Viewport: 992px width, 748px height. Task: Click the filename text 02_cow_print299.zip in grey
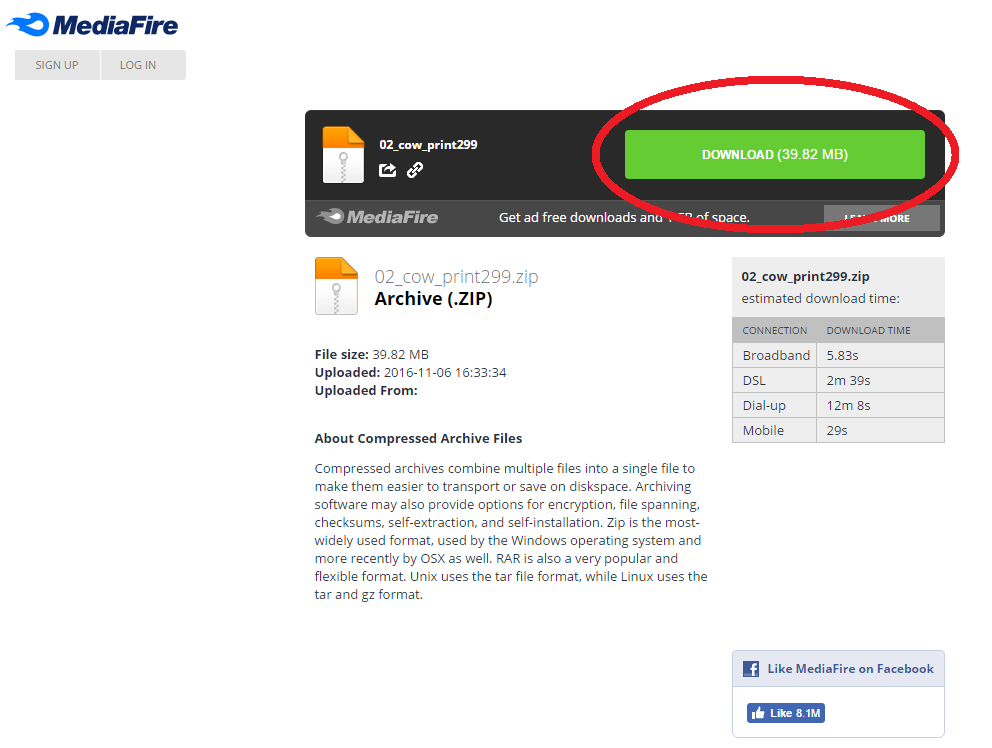coord(456,277)
